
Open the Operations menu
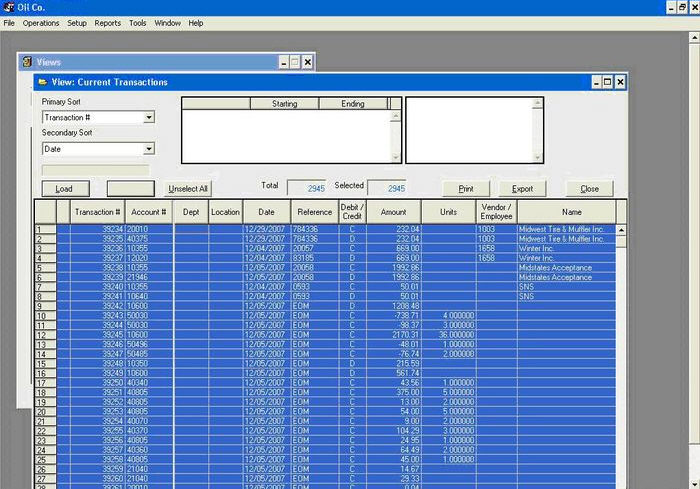41,23
